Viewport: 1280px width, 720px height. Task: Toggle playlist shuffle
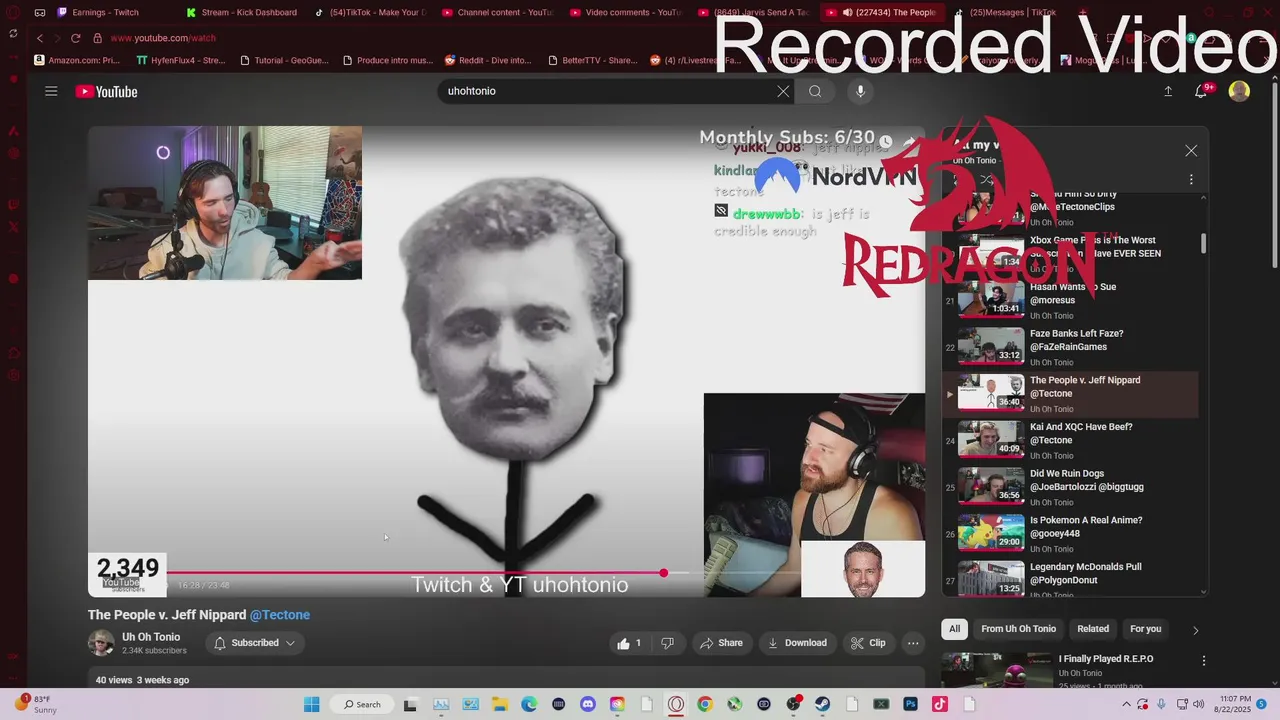[986, 180]
